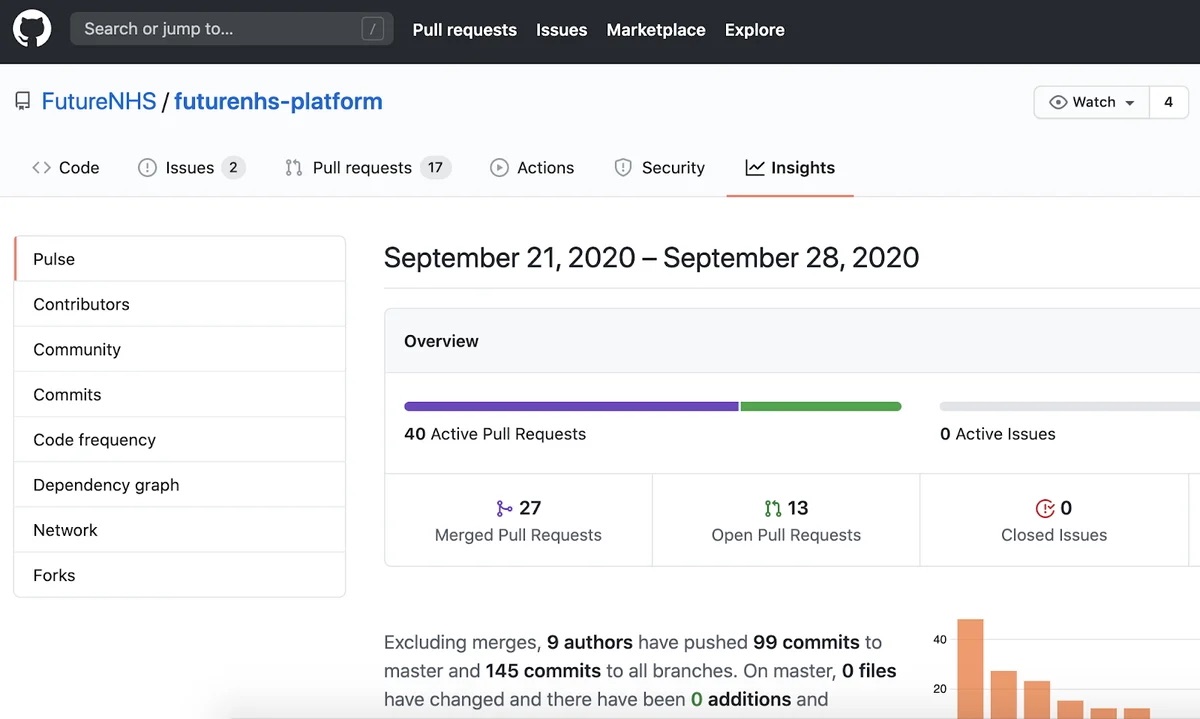The height and width of the screenshot is (719, 1200).
Task: Open Marketplace in top navigation
Action: click(656, 30)
